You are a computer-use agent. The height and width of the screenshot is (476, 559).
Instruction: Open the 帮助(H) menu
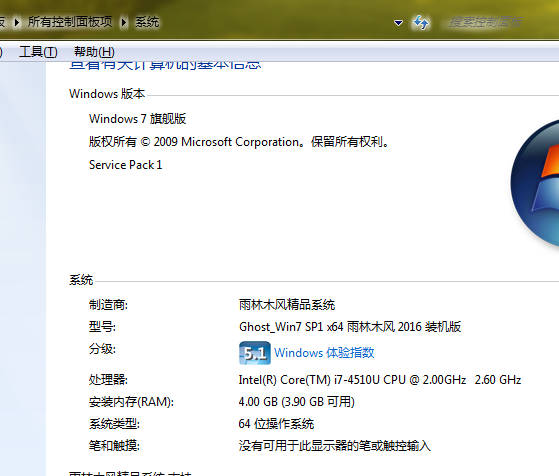94,52
